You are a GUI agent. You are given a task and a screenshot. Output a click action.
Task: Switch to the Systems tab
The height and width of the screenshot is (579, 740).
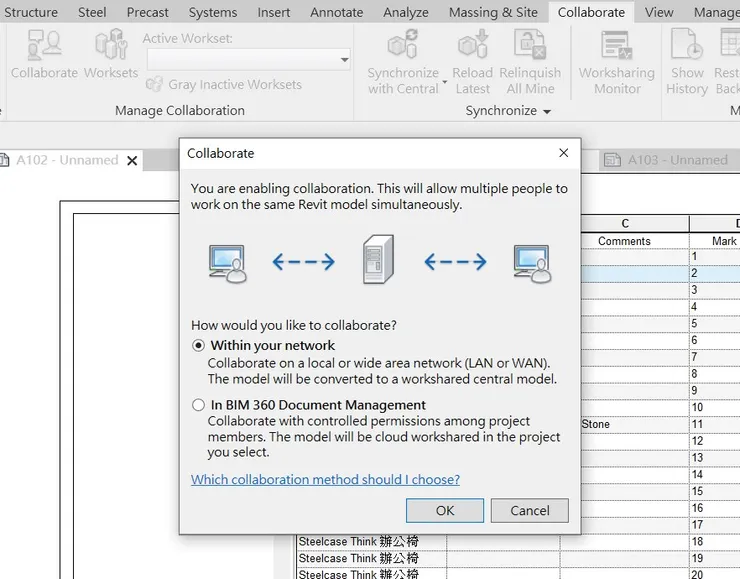213,12
